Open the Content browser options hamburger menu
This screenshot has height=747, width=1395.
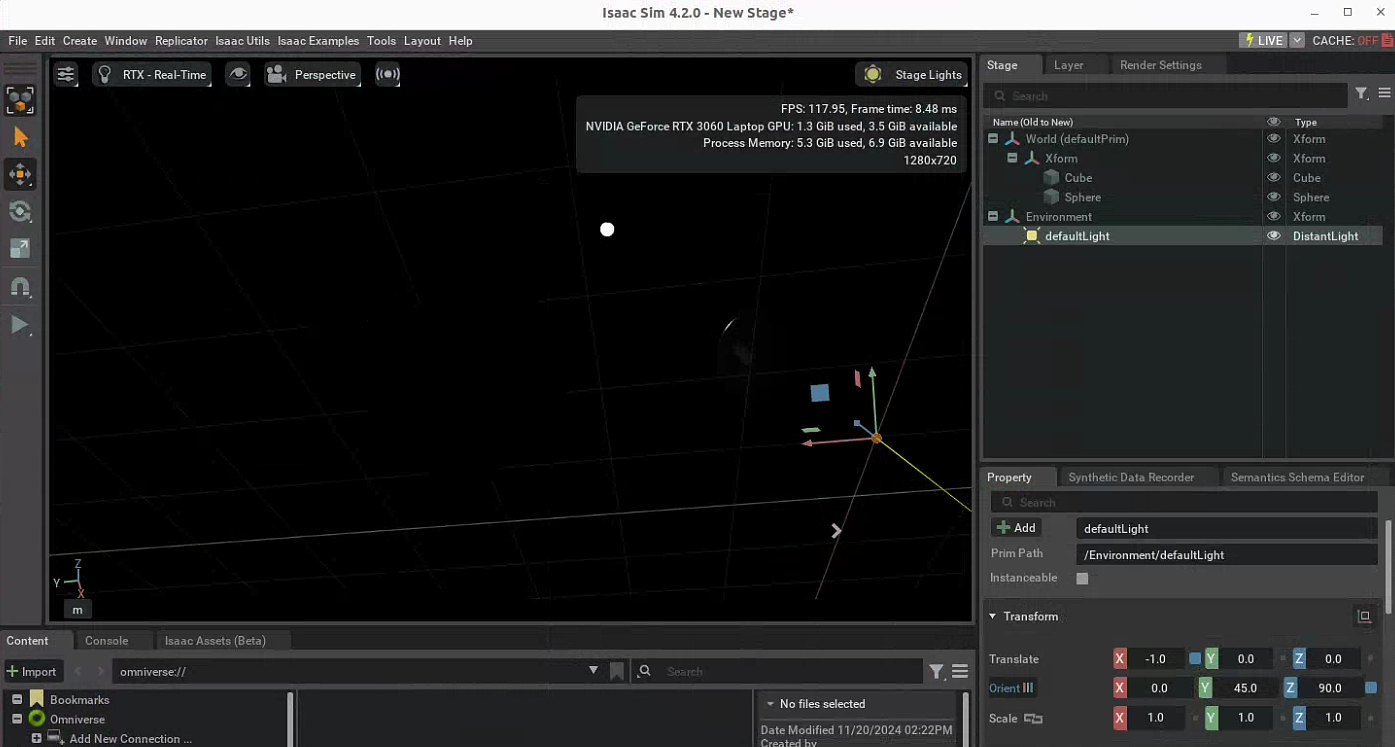960,672
